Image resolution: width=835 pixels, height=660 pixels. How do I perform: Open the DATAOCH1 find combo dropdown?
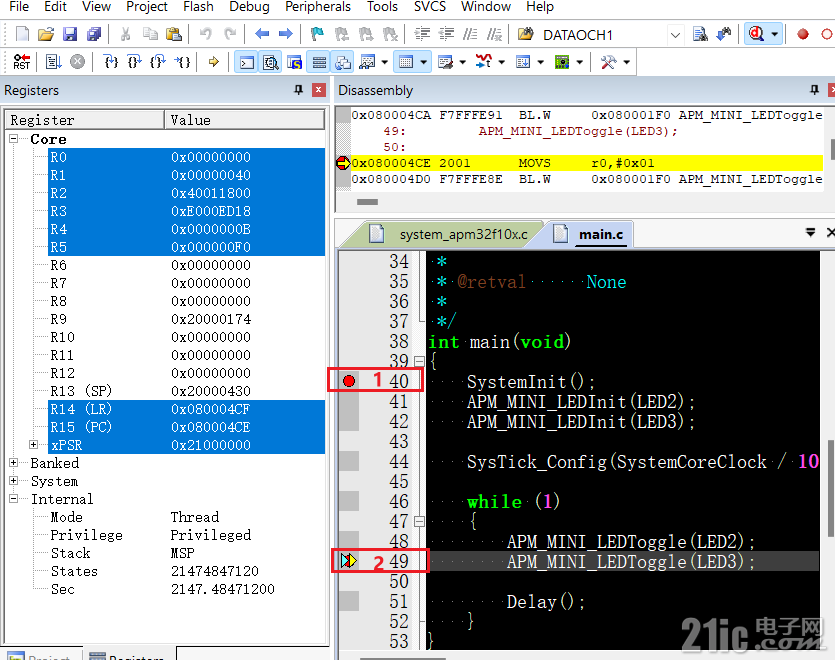(x=675, y=35)
